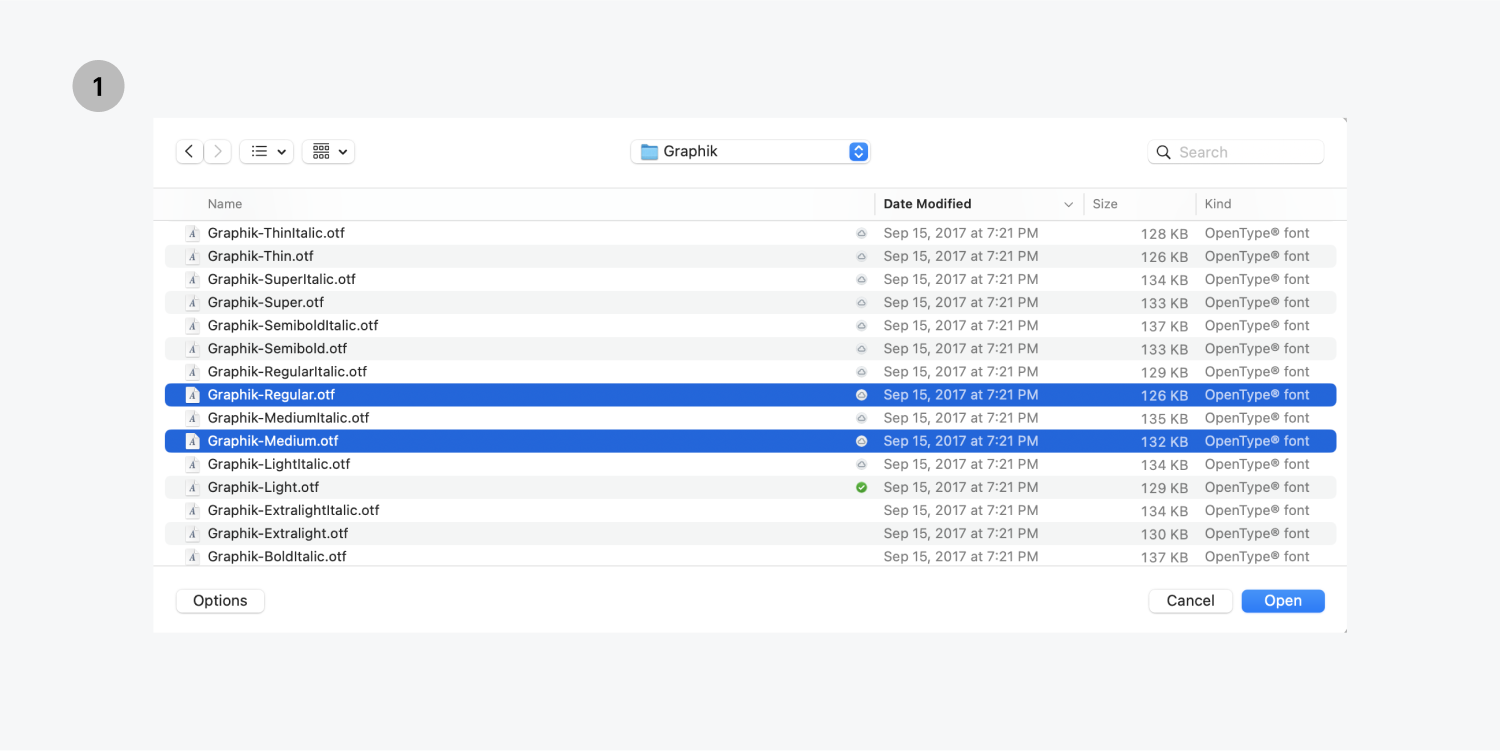Screen dimensions: 1501x751
Task: Click the cloud icon for Graphik-MediumItalic.otf
Action: click(861, 418)
